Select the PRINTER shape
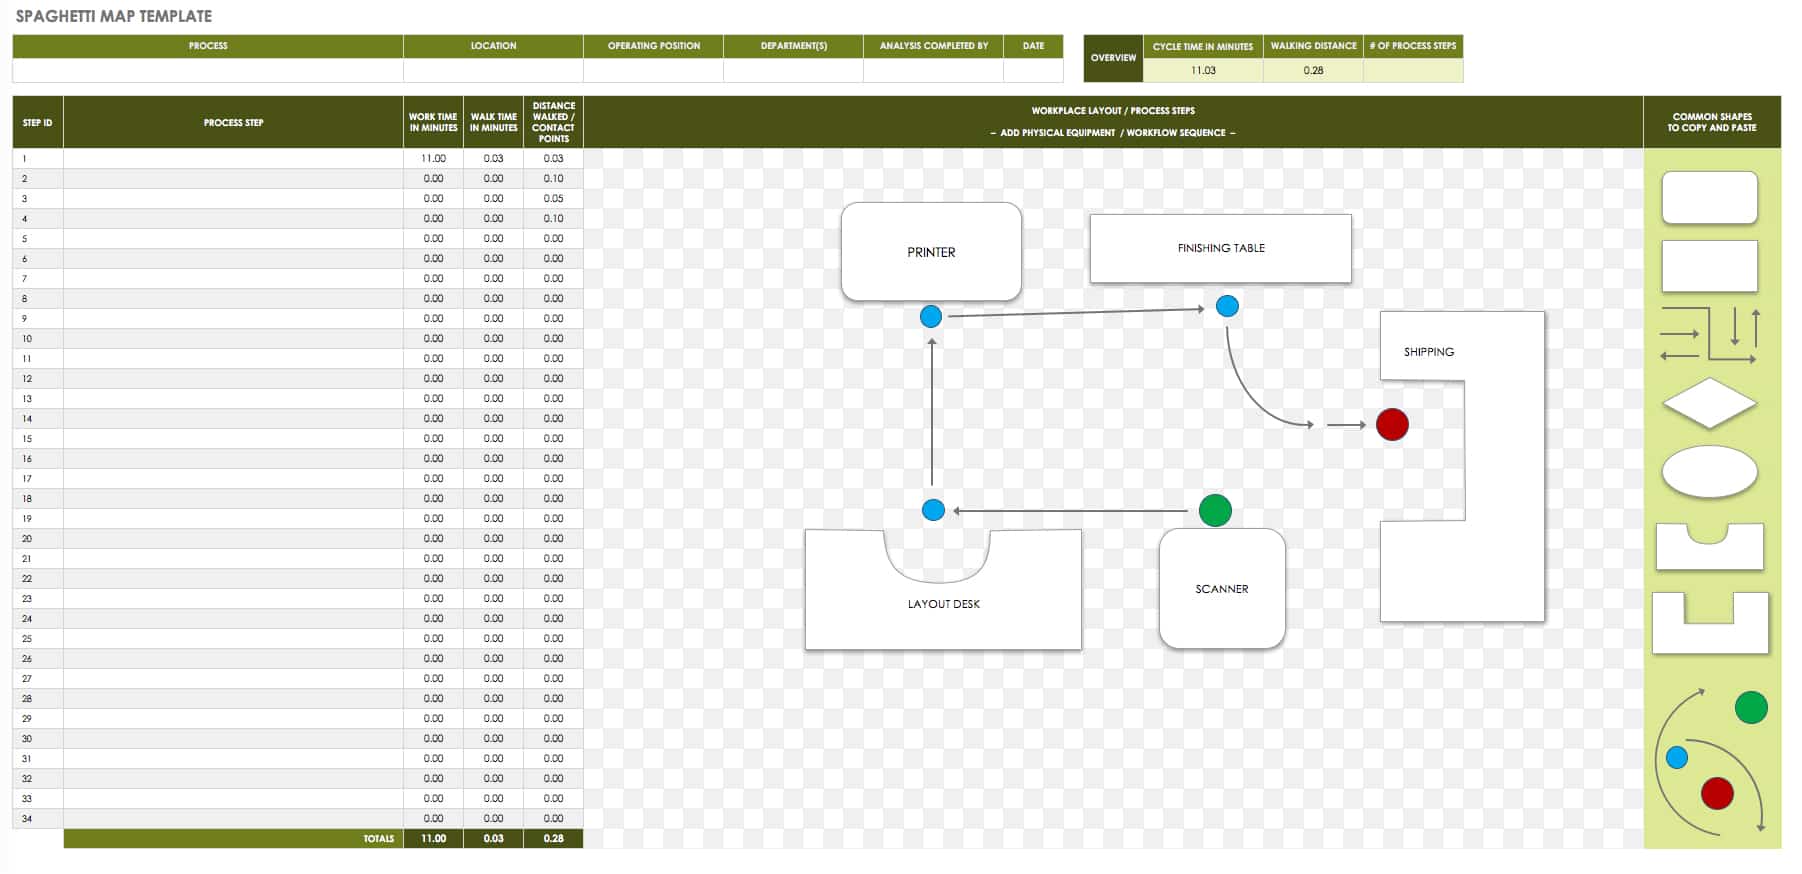1802x874 pixels. [x=930, y=252]
